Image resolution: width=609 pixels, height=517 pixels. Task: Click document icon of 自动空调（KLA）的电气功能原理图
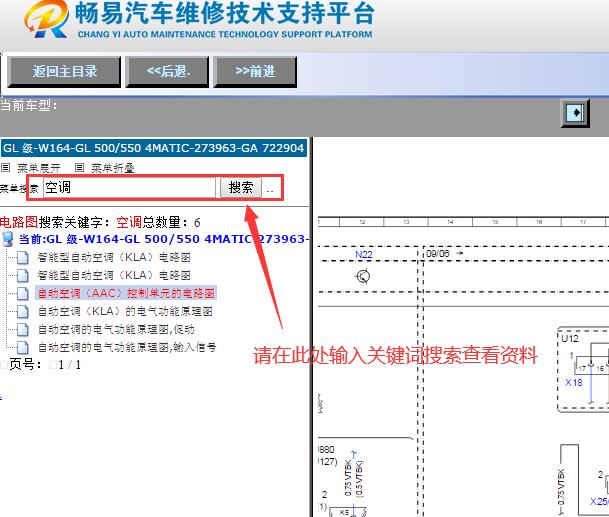coord(23,312)
